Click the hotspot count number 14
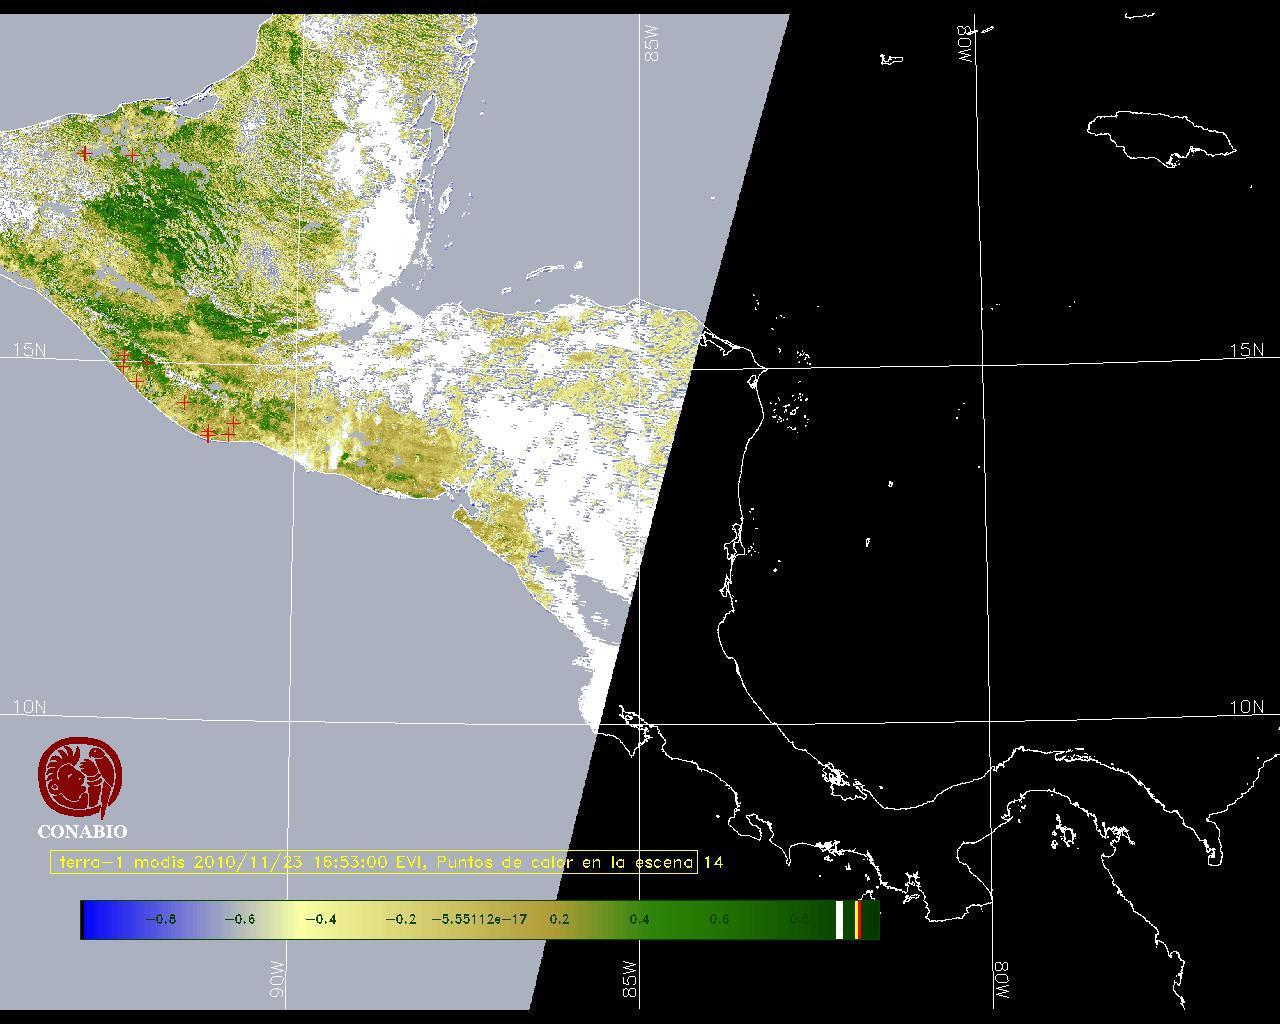Screen dimensions: 1280x1024 713,862
